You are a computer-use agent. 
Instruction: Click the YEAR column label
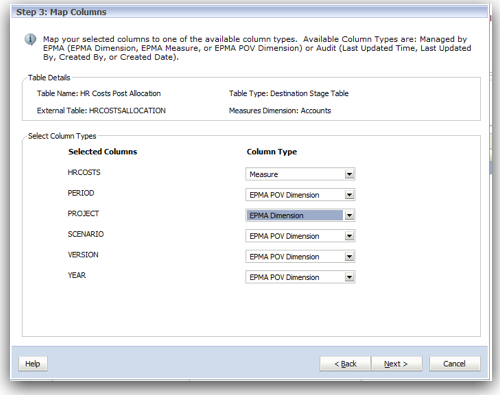coord(77,275)
